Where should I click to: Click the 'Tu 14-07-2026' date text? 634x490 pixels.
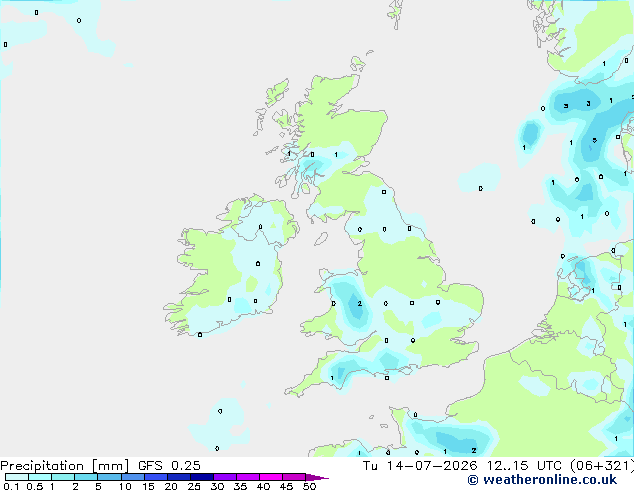420,466
